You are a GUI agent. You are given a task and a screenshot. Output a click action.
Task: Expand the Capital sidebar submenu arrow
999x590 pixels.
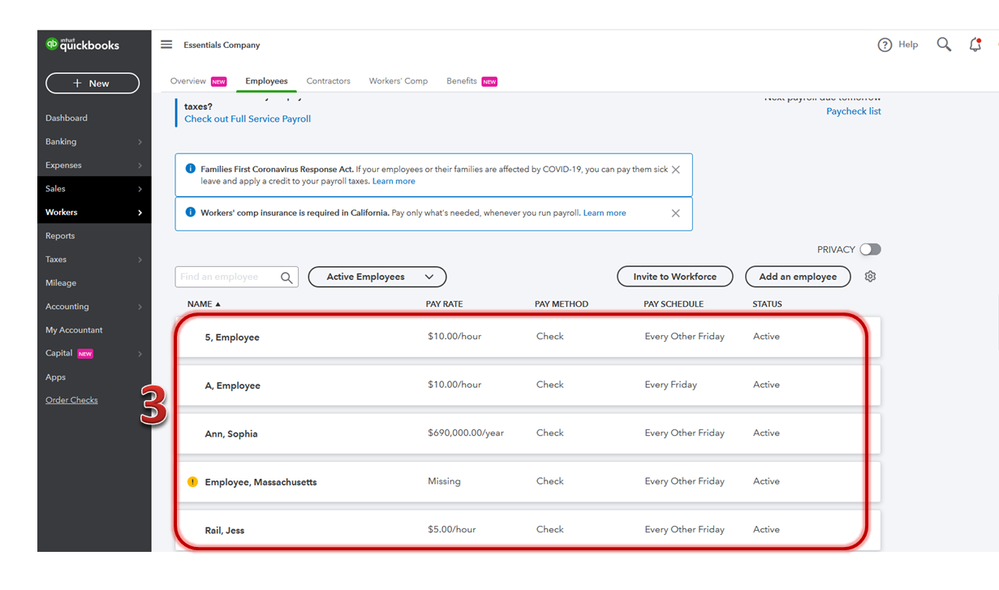(x=140, y=354)
